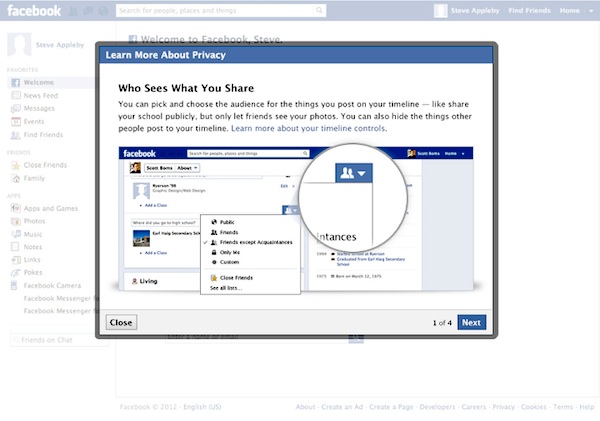
Task: Click English (US) language link in footer
Action: 202,407
